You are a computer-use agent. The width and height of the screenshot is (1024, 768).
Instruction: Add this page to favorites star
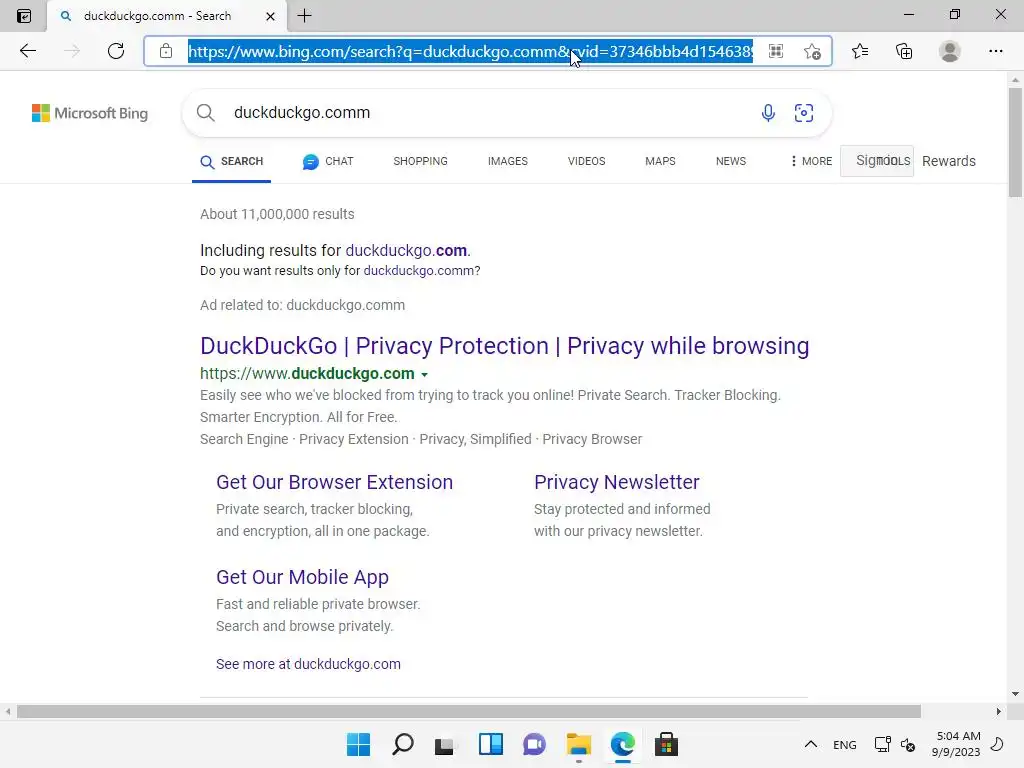pos(812,51)
